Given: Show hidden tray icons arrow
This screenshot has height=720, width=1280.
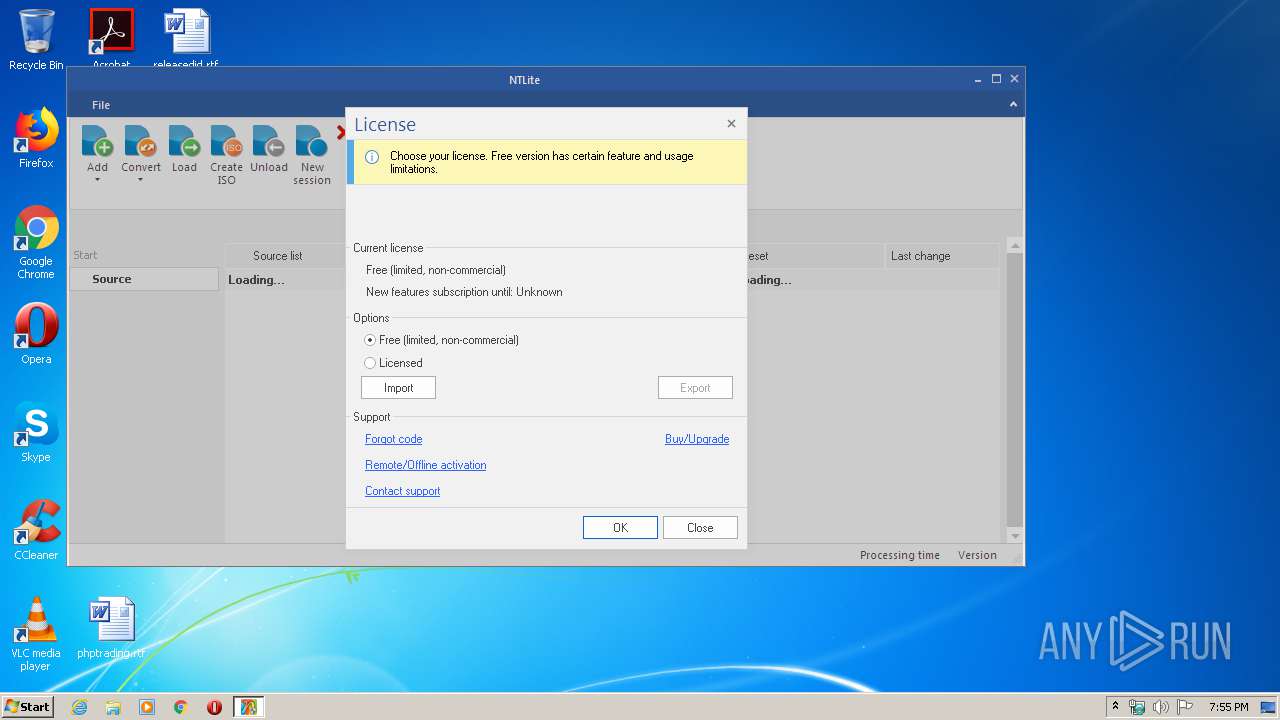Looking at the screenshot, I should point(1115,707).
